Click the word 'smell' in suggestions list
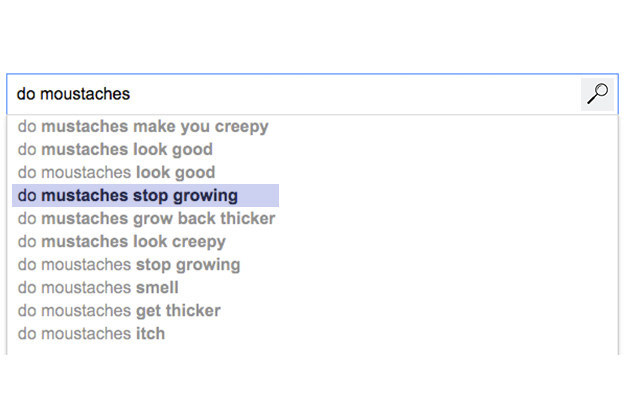The width and height of the screenshot is (625, 420). (157, 288)
